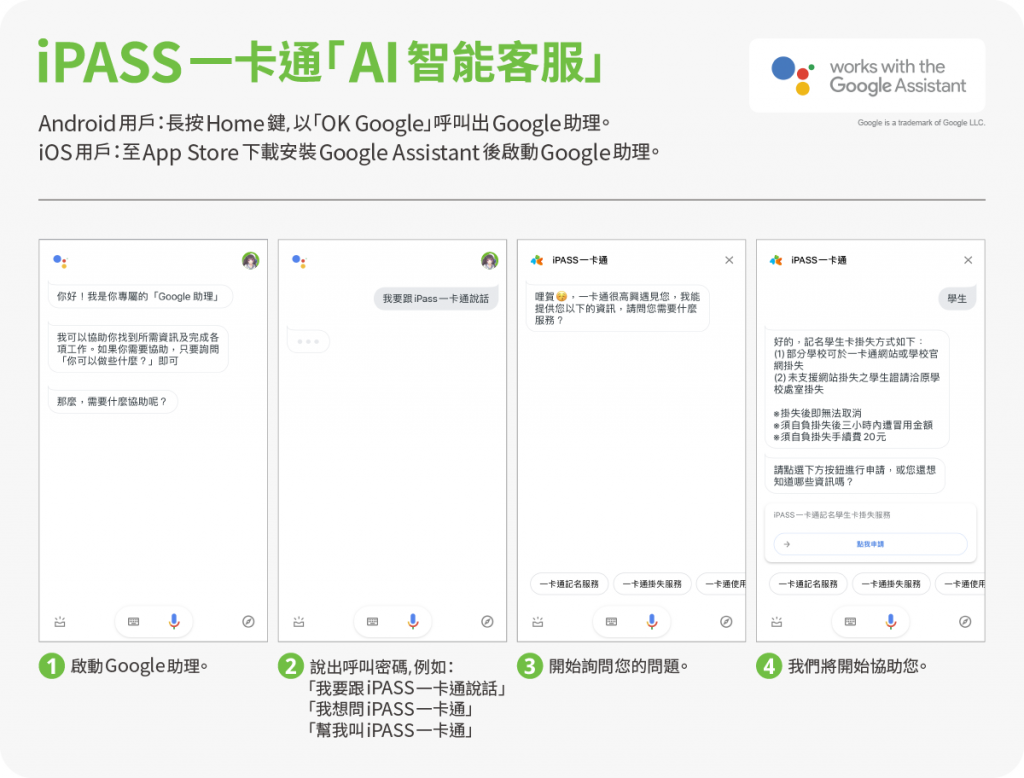Click the profile avatar in step 2 screen
Screen dimensions: 1024x778
click(x=489, y=261)
